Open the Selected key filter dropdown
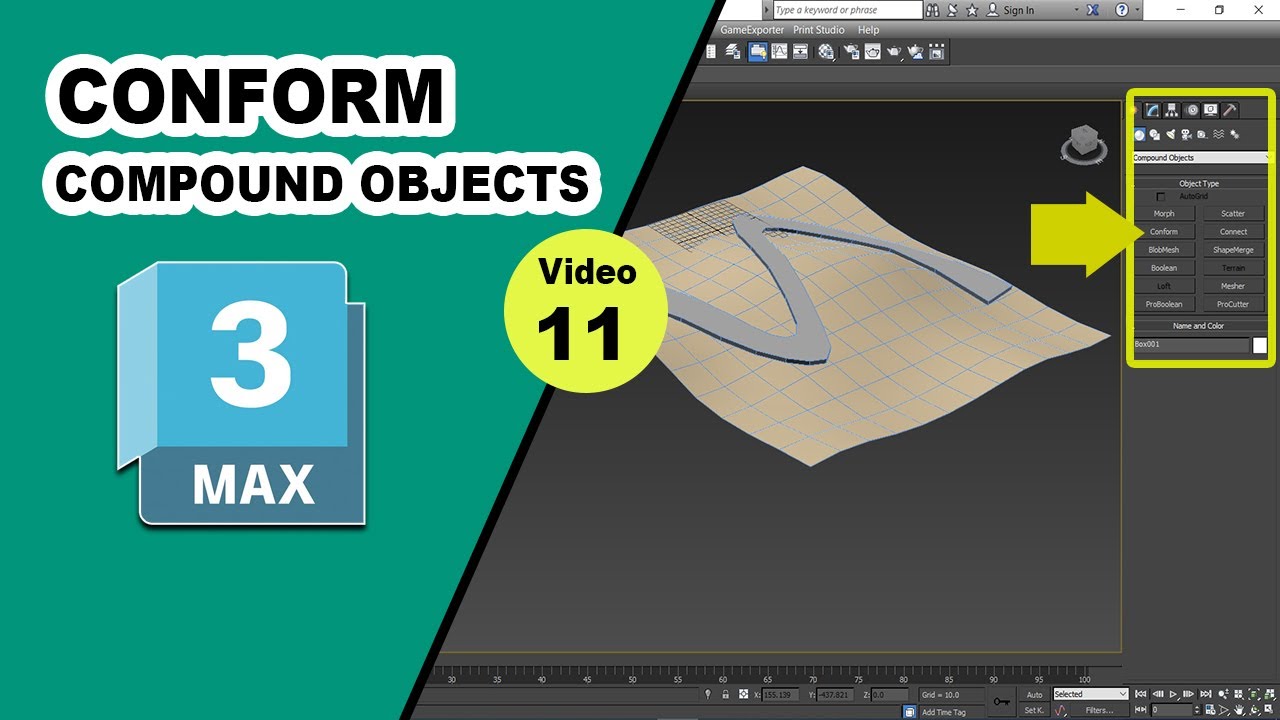Image resolution: width=1280 pixels, height=720 pixels. pyautogui.click(x=1090, y=694)
